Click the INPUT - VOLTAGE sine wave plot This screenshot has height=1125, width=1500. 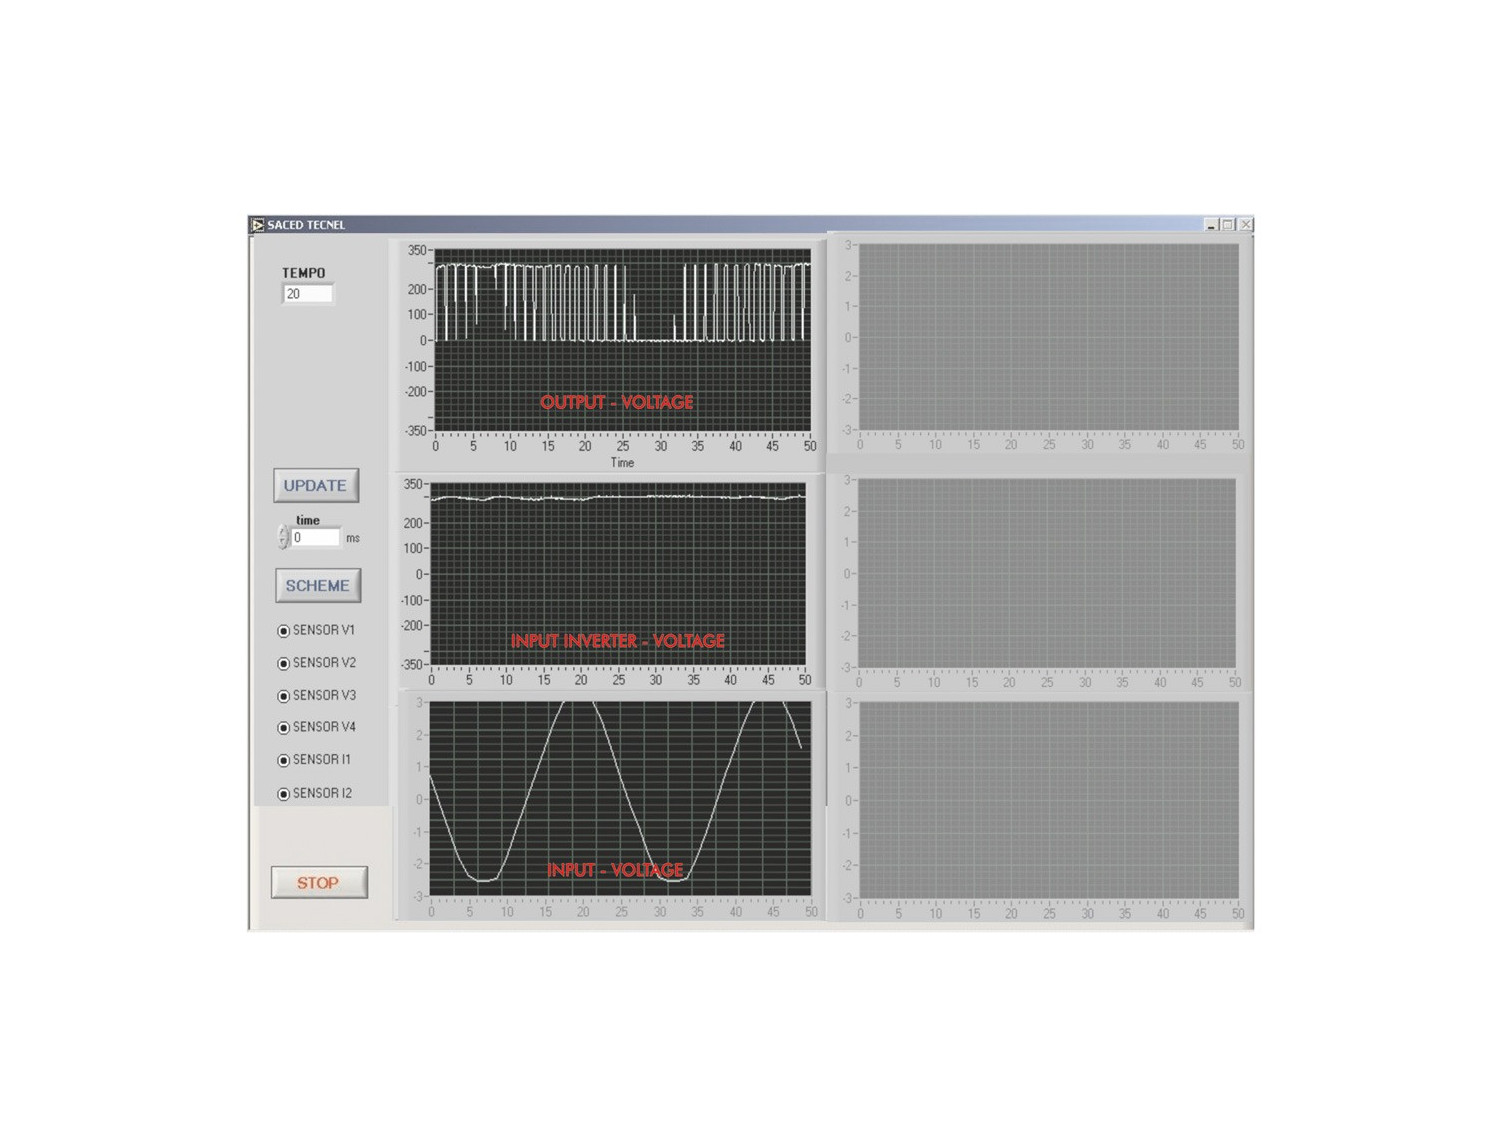click(x=620, y=798)
